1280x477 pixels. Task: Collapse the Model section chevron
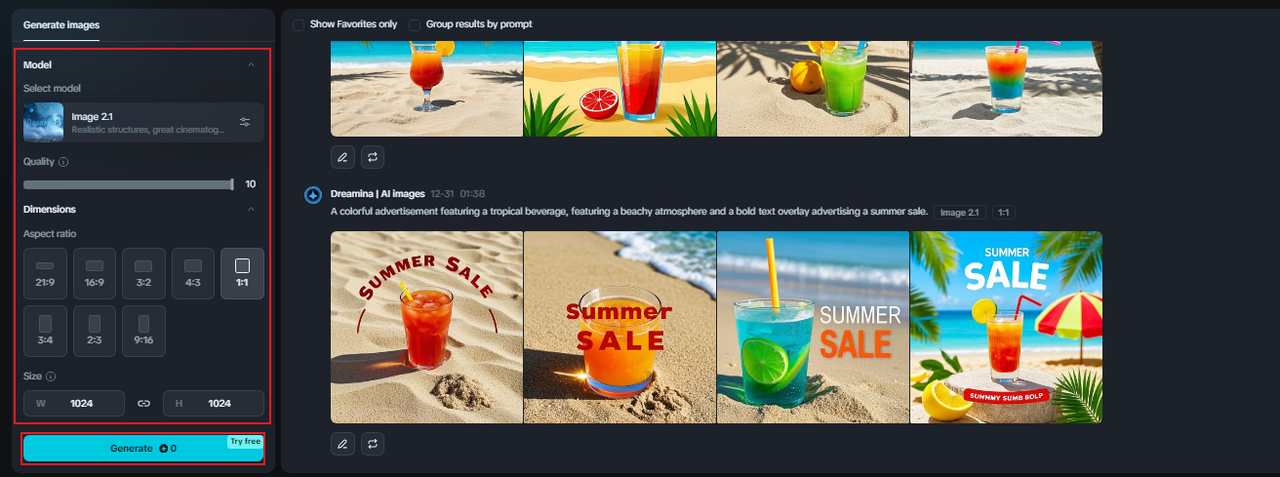coord(251,65)
